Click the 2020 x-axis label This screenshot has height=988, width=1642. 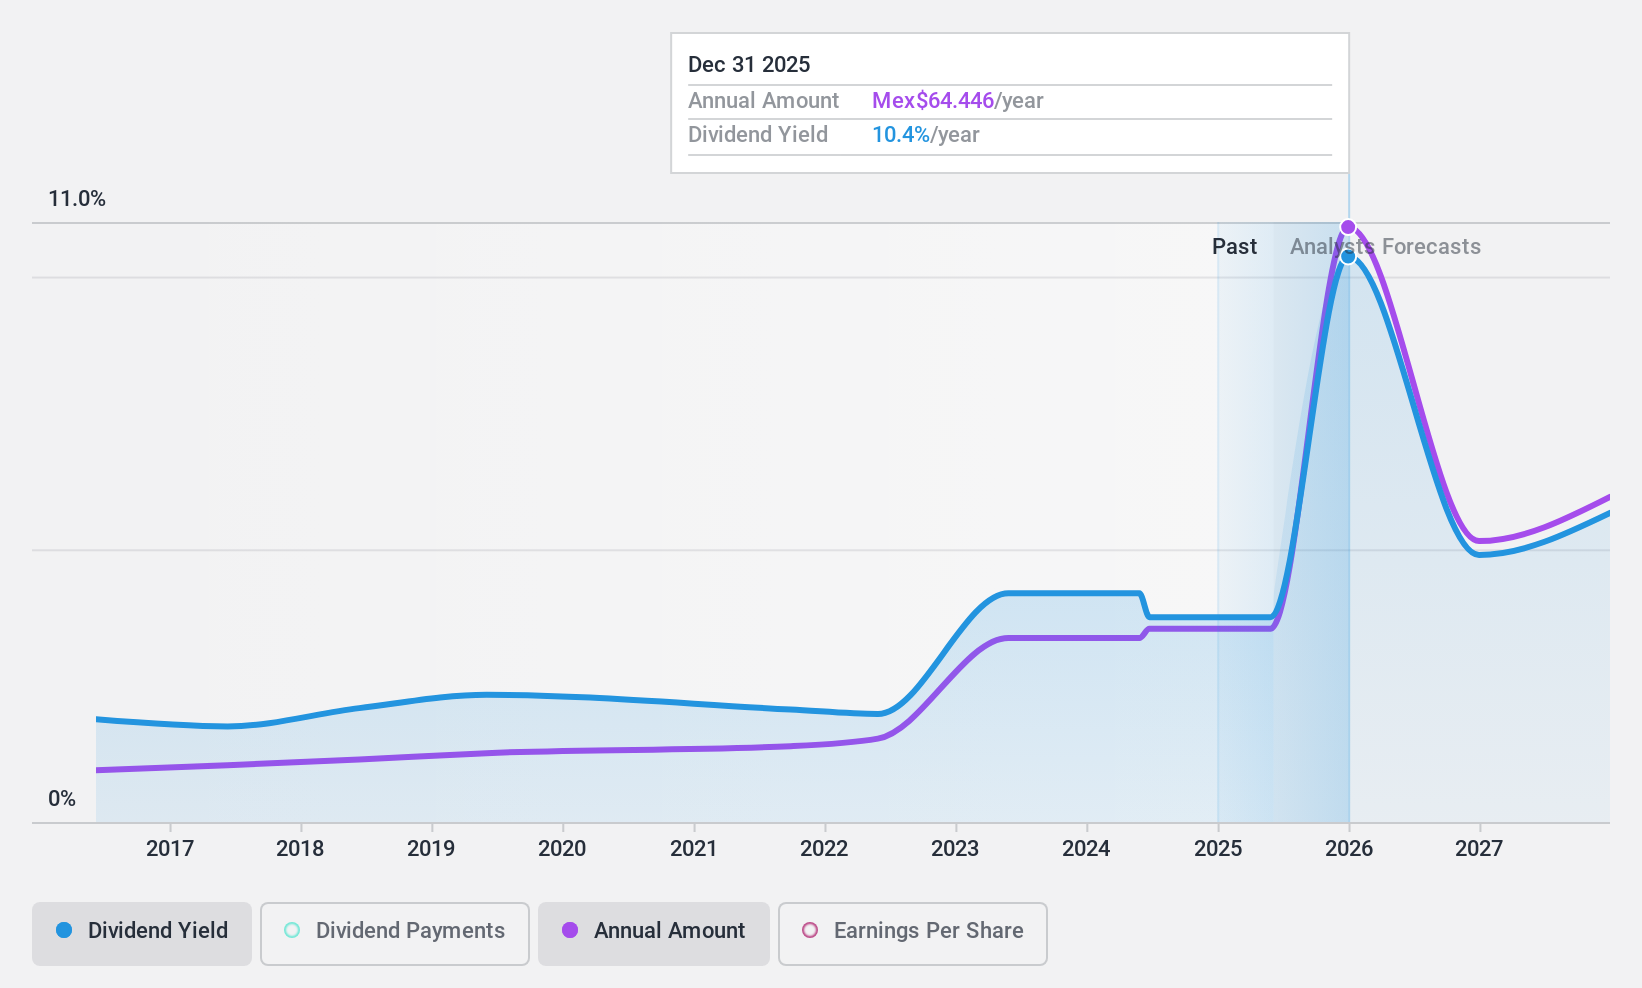point(562,848)
